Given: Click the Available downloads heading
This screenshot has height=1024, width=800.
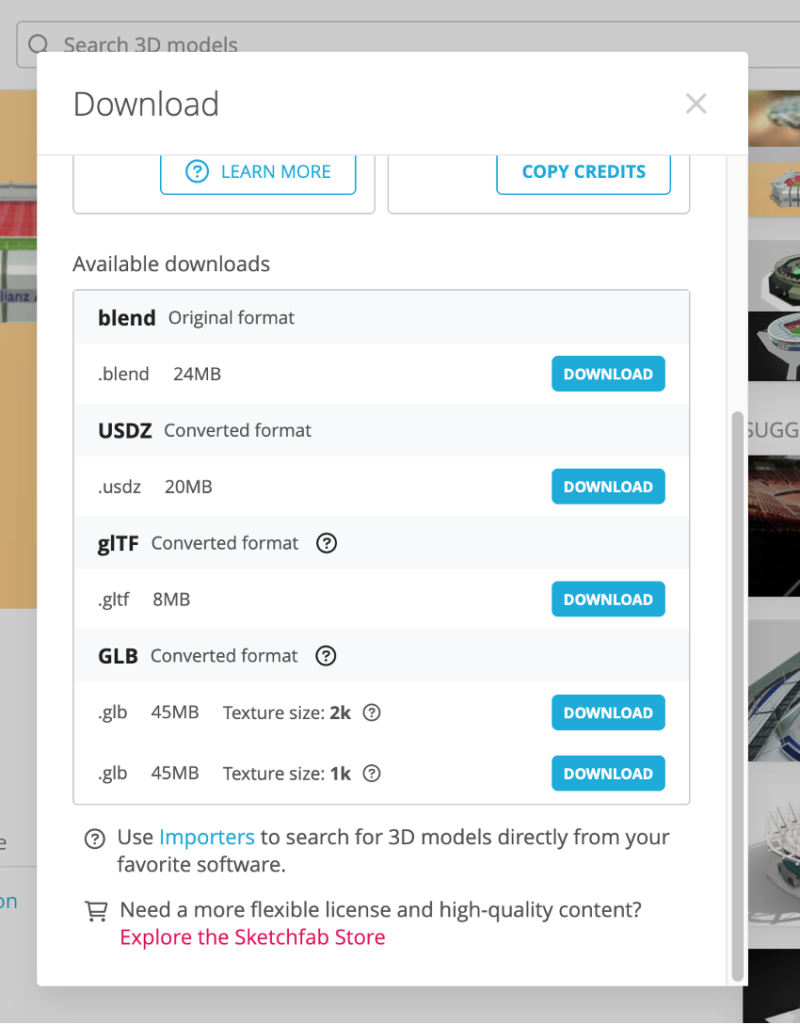Looking at the screenshot, I should (171, 264).
